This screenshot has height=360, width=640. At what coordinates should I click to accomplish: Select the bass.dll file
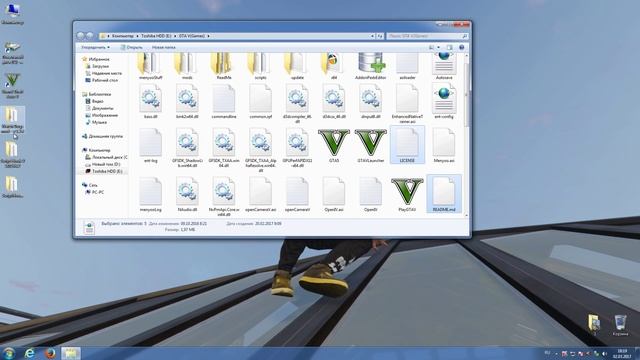click(150, 101)
